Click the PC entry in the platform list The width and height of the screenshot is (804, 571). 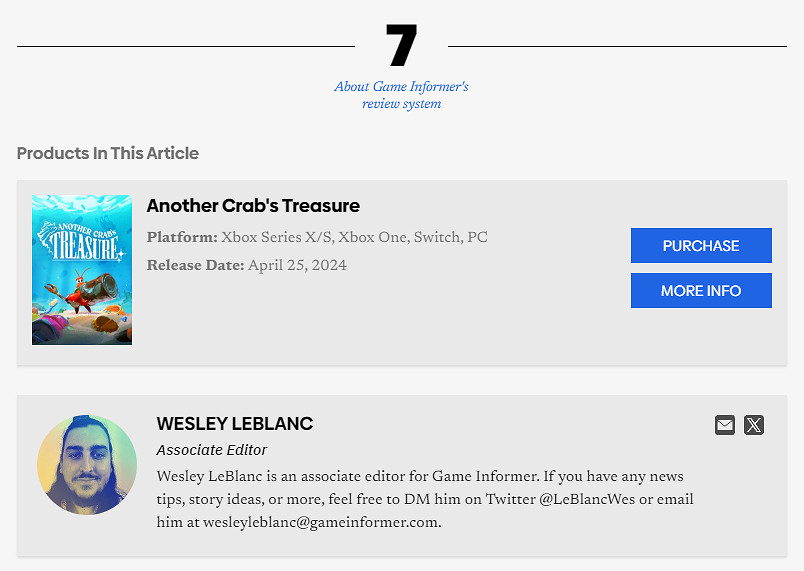[x=478, y=237]
